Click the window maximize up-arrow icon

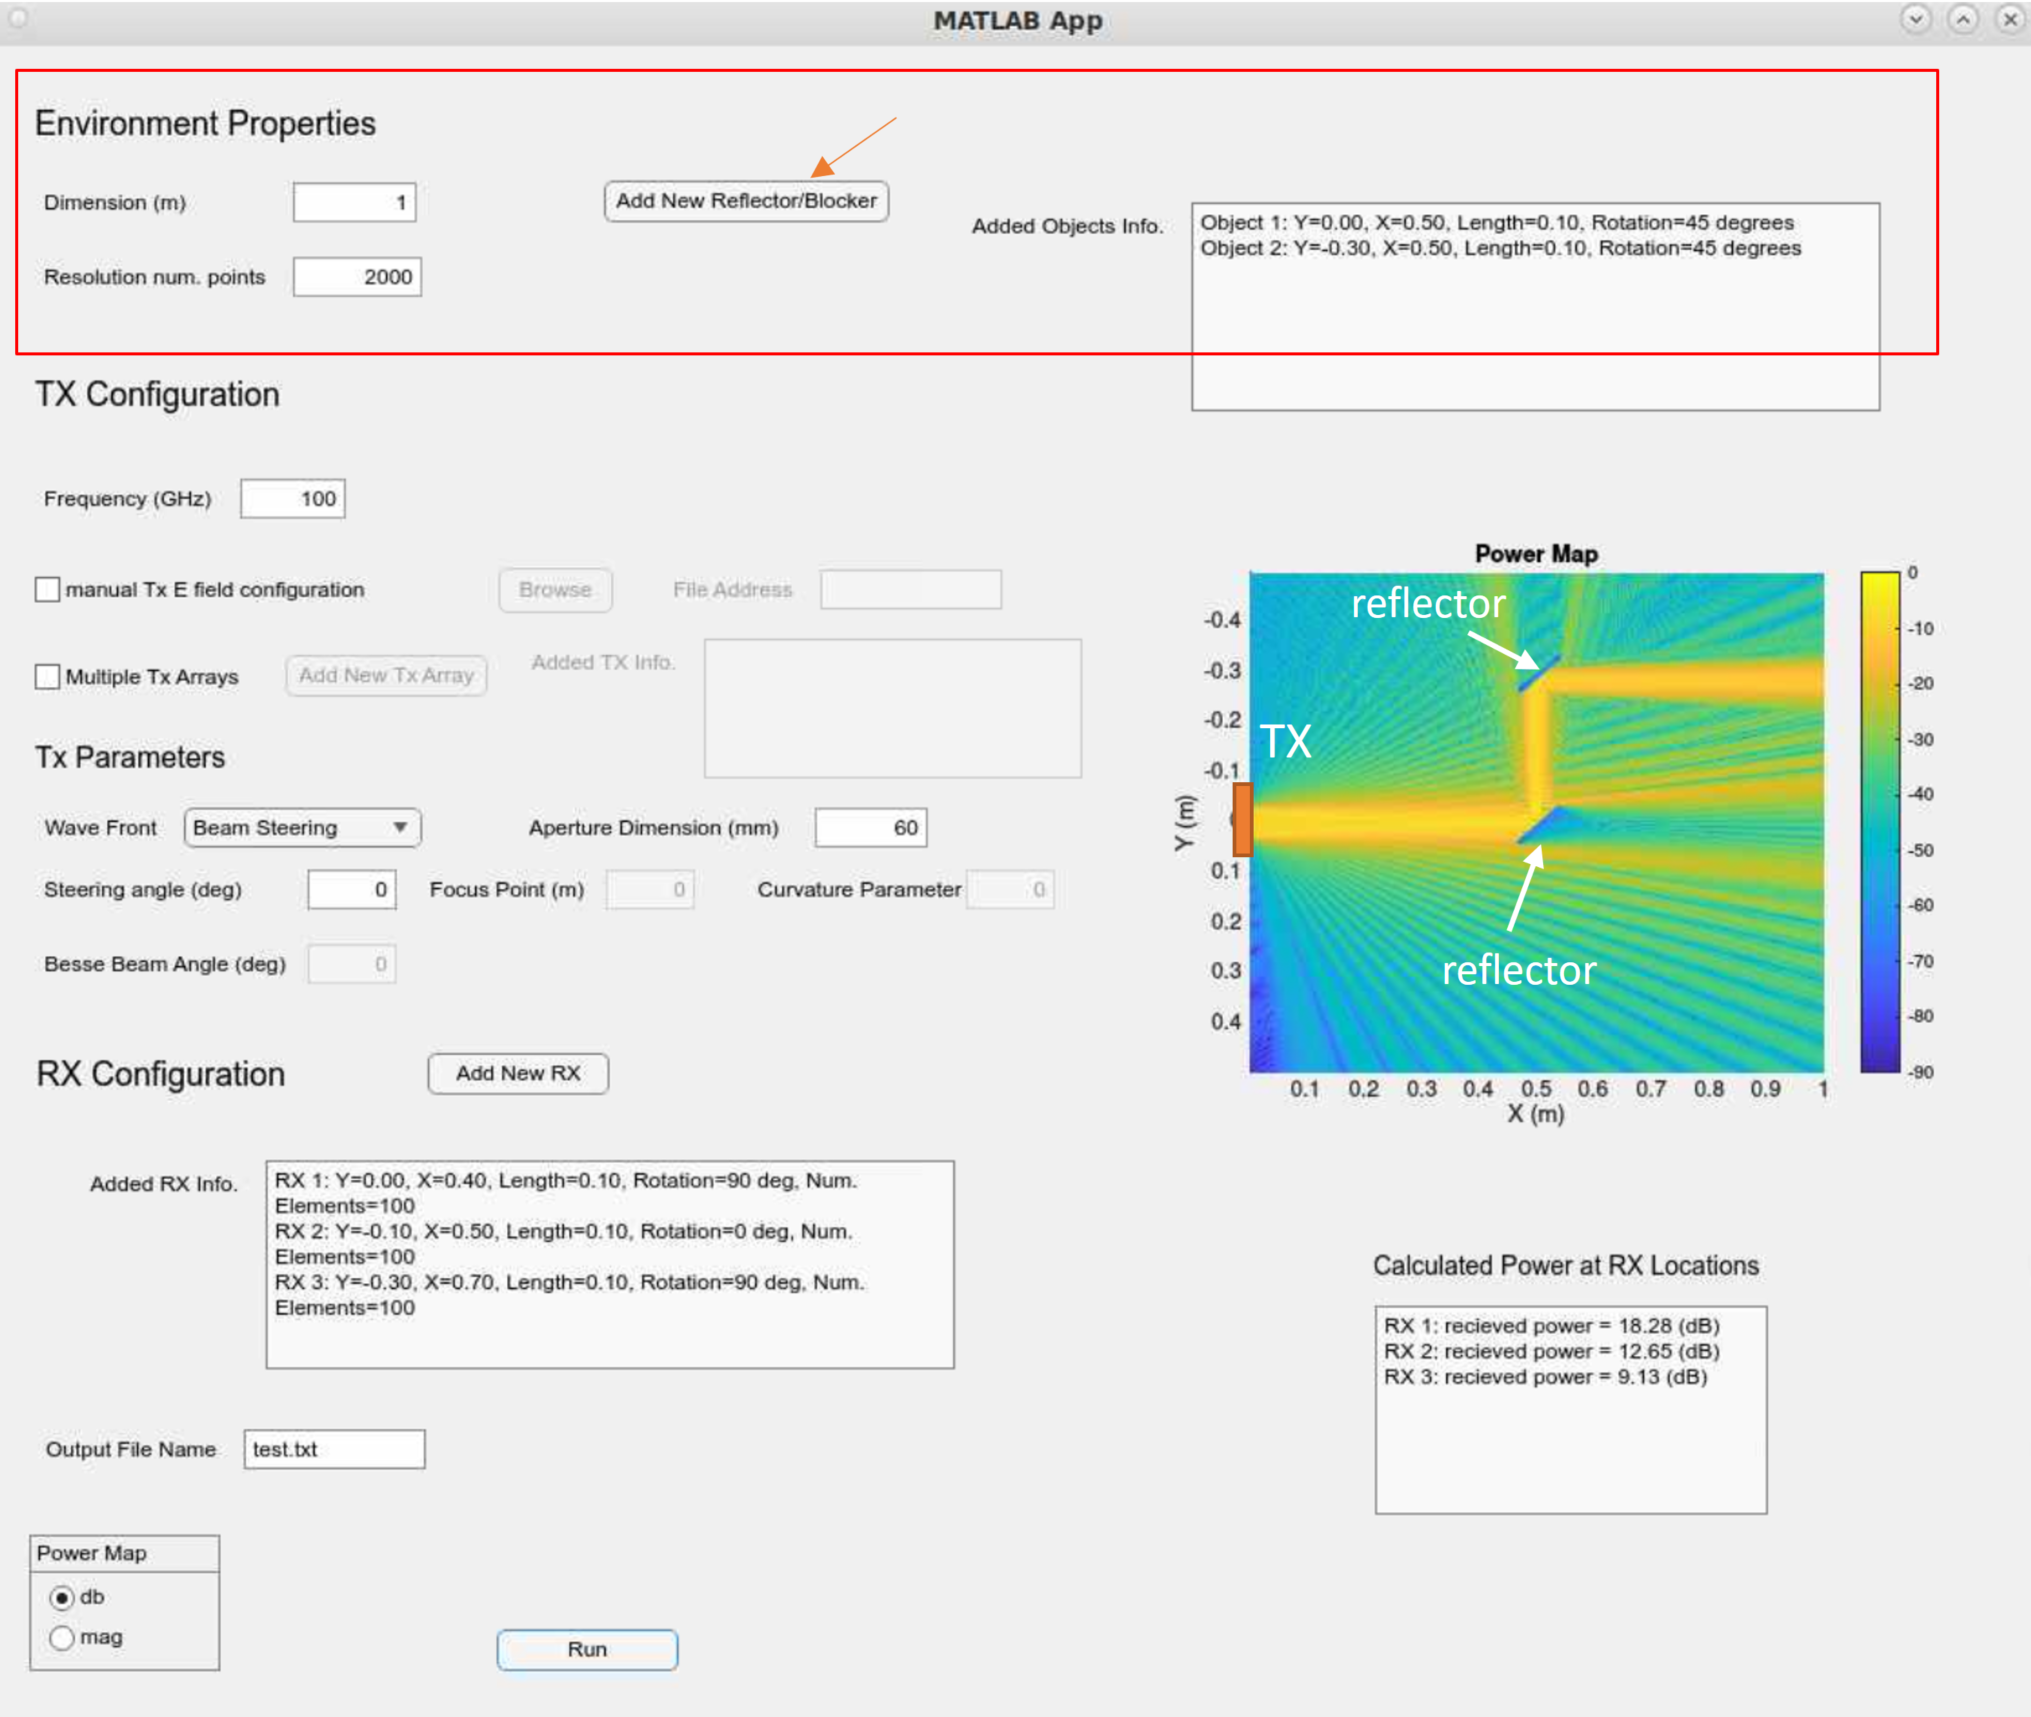(1963, 19)
